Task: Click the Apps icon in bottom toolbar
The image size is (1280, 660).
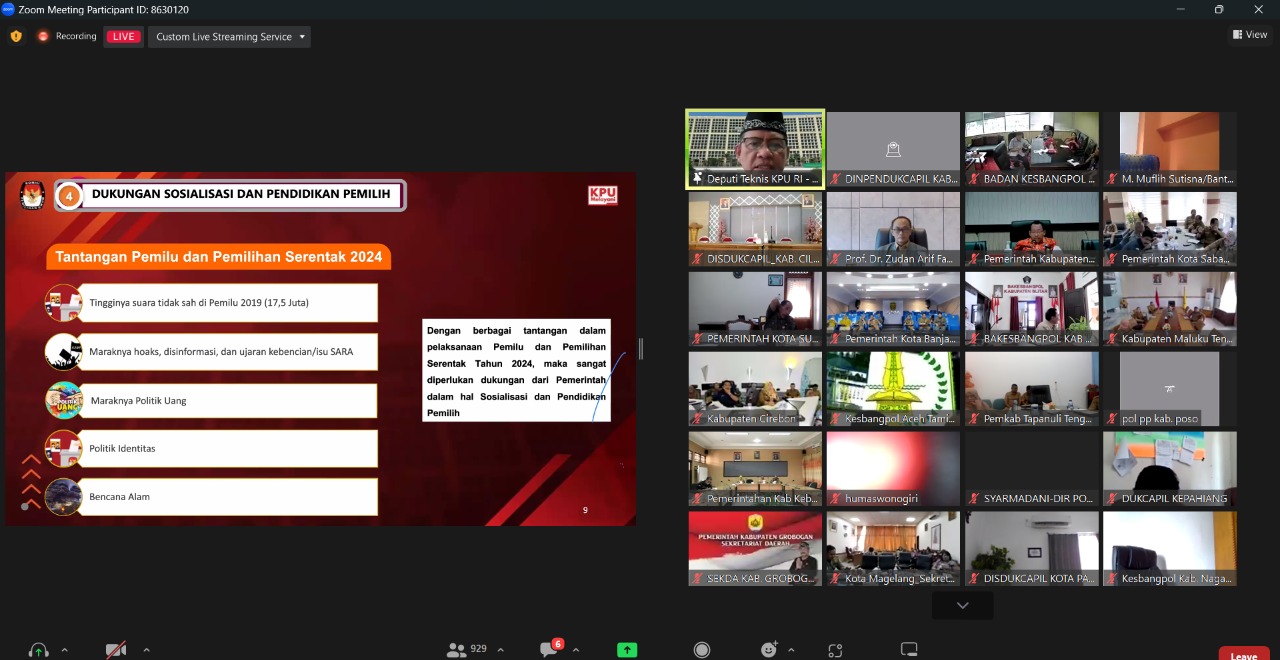Action: pos(835,650)
